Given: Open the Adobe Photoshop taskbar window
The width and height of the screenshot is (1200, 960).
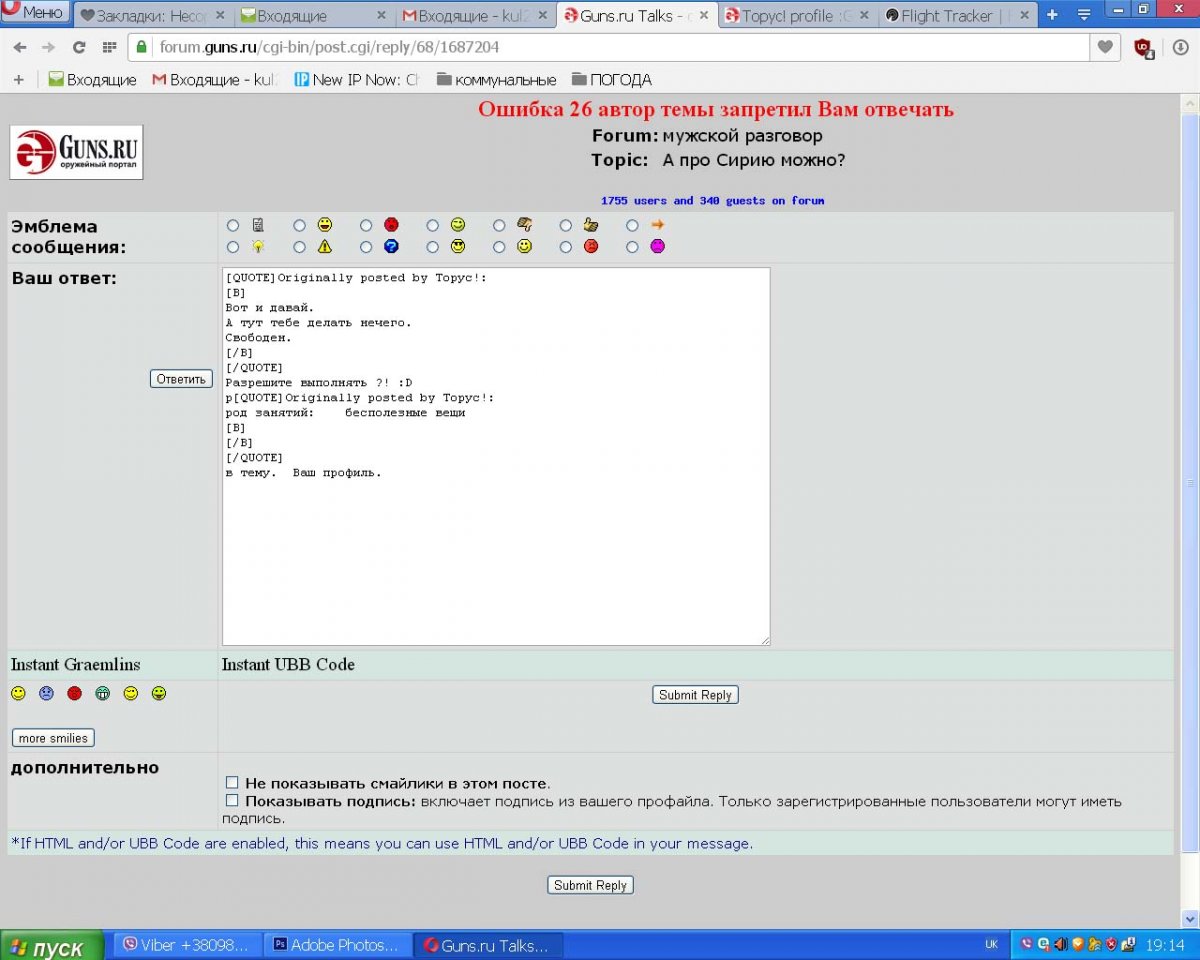Looking at the screenshot, I should pos(340,945).
